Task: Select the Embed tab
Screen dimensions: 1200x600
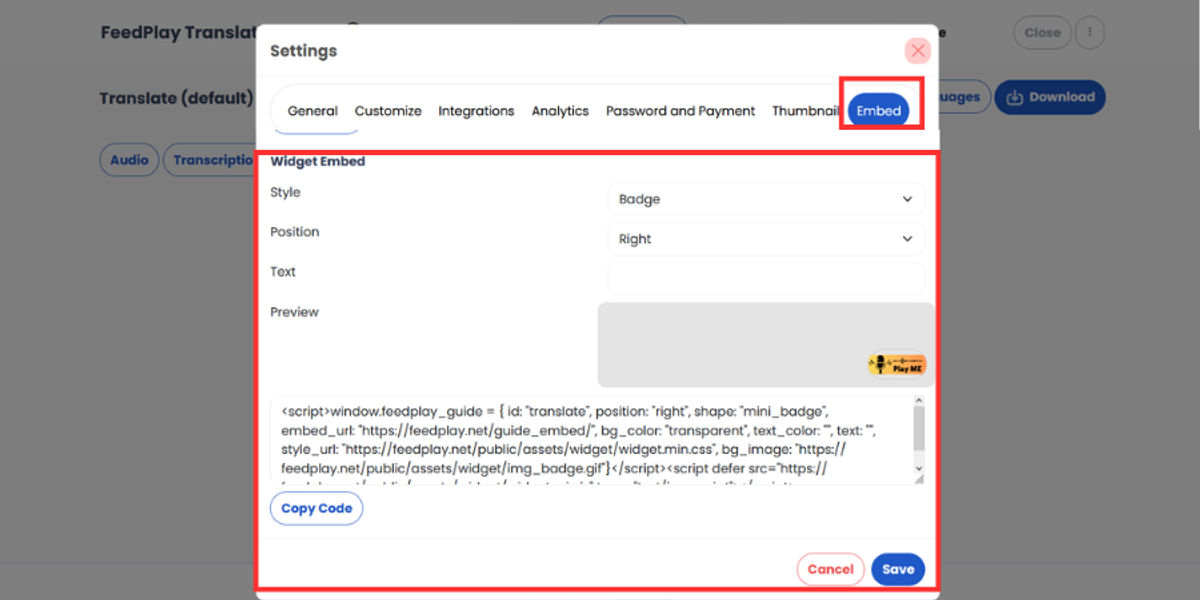Action: [878, 111]
